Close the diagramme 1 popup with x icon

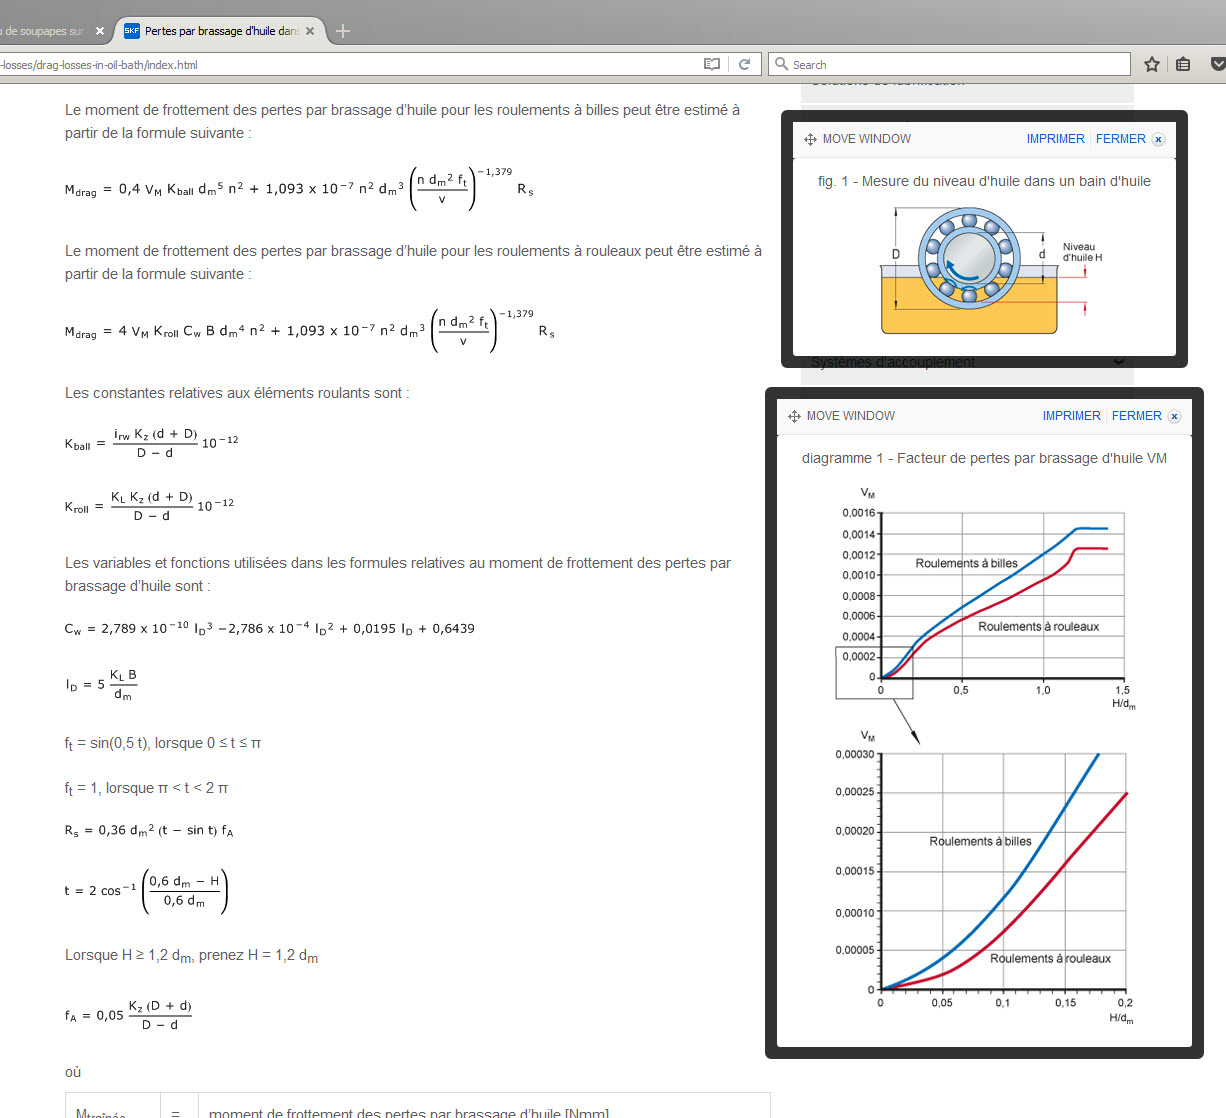(1174, 417)
